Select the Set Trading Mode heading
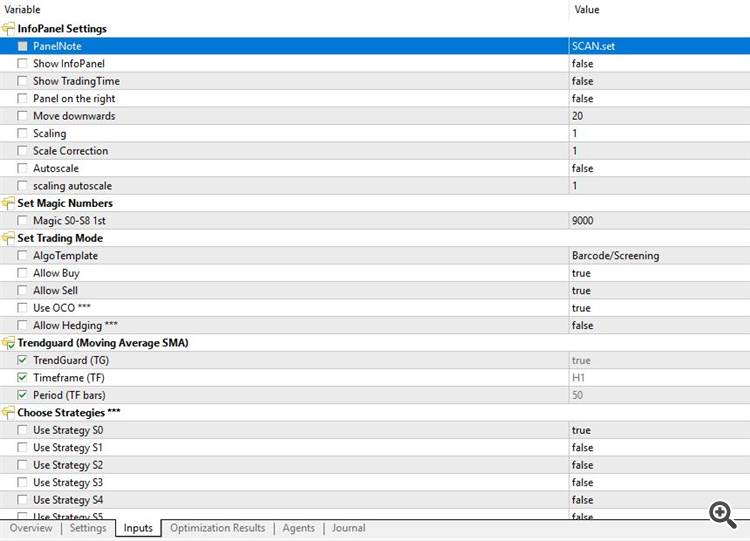750x541 pixels. pos(60,238)
